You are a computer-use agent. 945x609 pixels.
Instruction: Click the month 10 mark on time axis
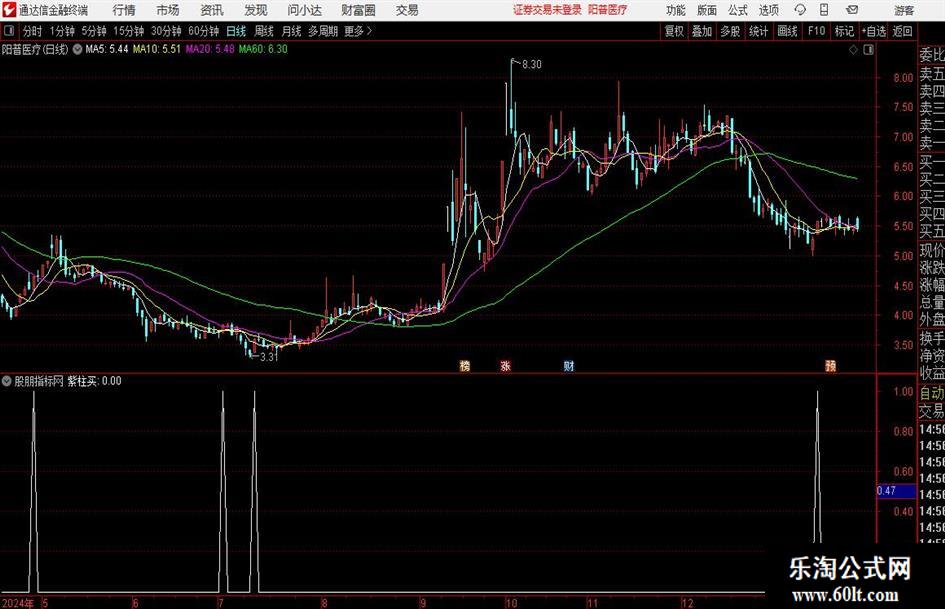coord(512,603)
